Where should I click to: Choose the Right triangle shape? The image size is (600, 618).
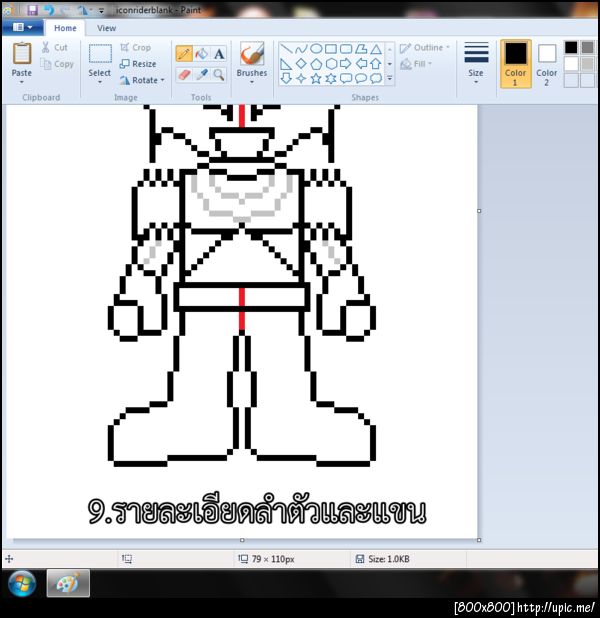click(286, 63)
